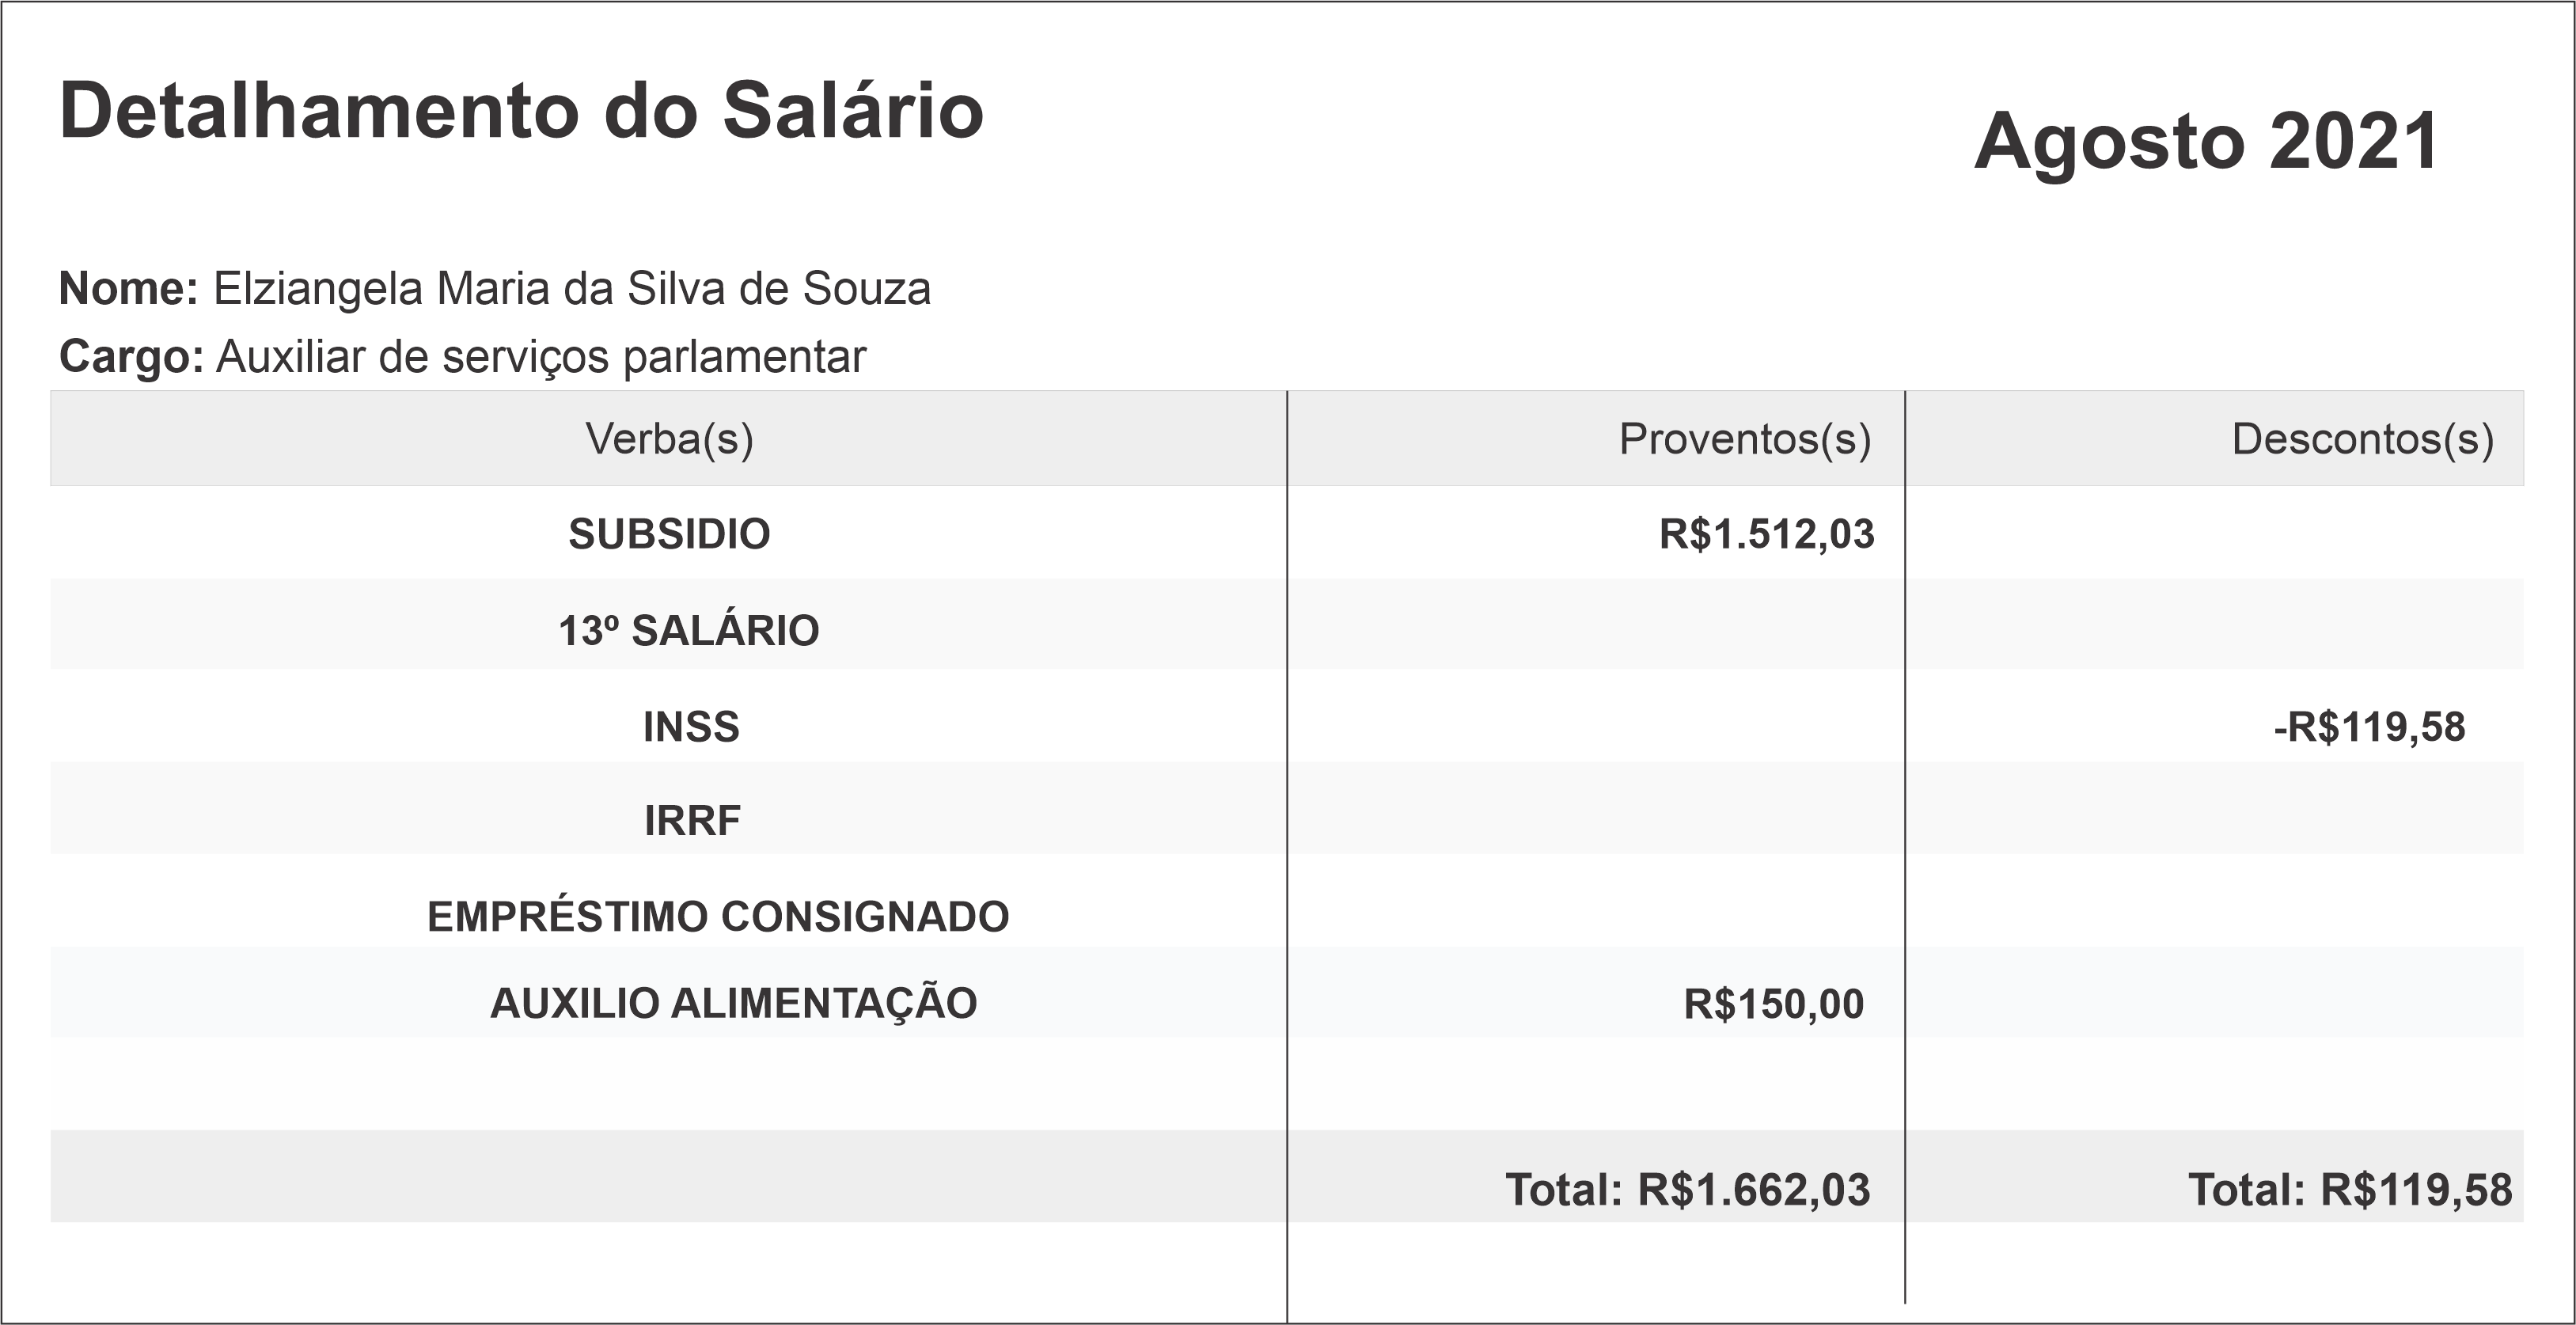Select the "EMPRÉSTIMO CONSIGNADO" row label
This screenshot has width=2576, height=1325.
point(718,917)
